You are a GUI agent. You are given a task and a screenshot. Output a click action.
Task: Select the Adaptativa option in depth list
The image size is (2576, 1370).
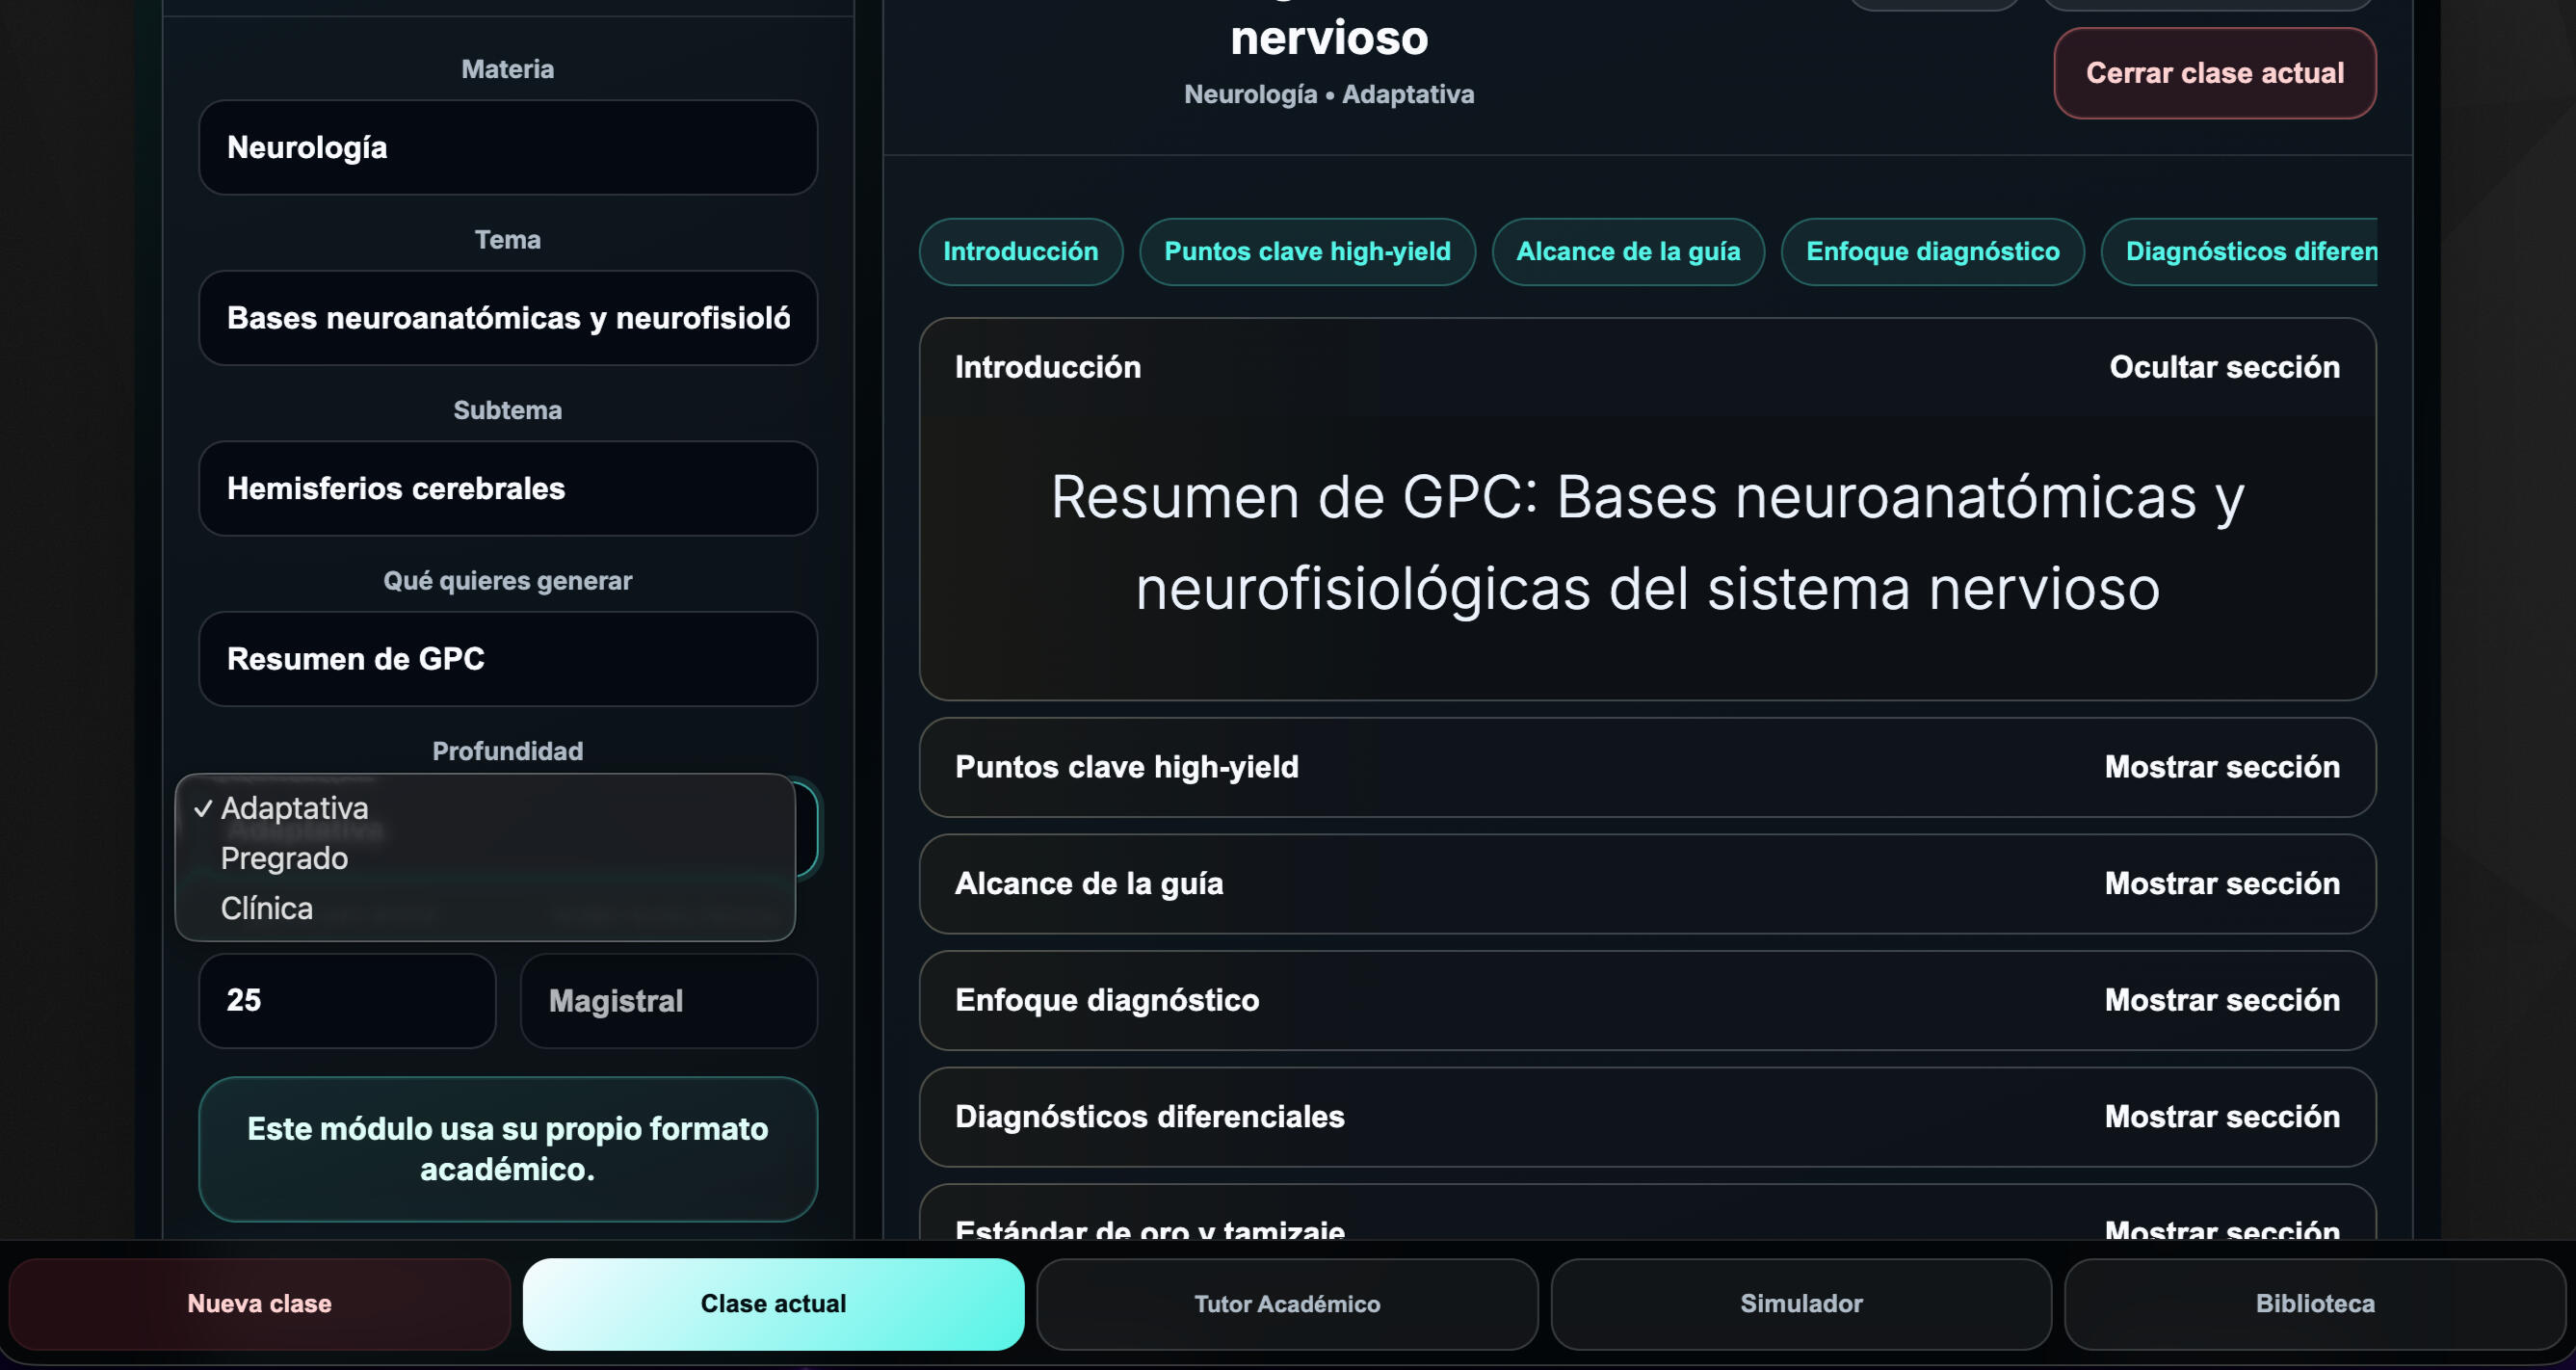point(485,808)
